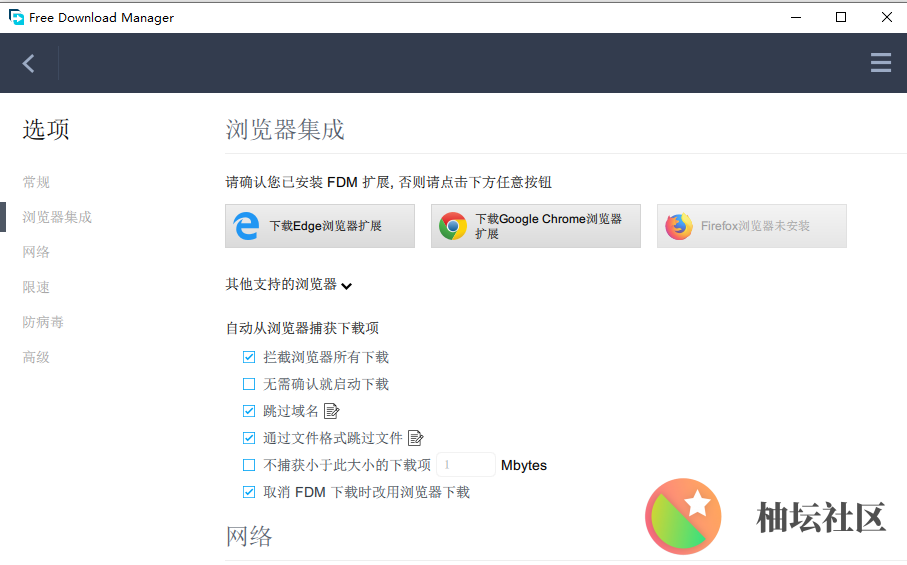The height and width of the screenshot is (565, 907).
Task: Open the 常规 settings section
Action: click(36, 182)
